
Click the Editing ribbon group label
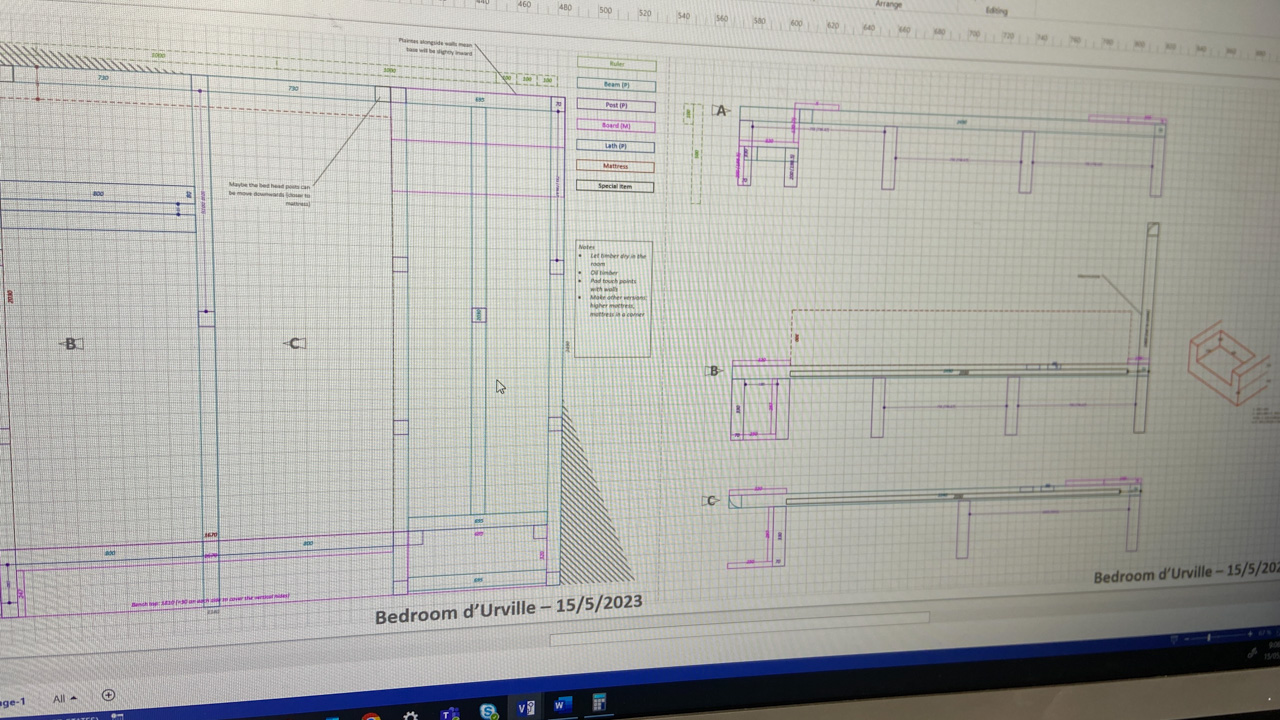coord(996,11)
